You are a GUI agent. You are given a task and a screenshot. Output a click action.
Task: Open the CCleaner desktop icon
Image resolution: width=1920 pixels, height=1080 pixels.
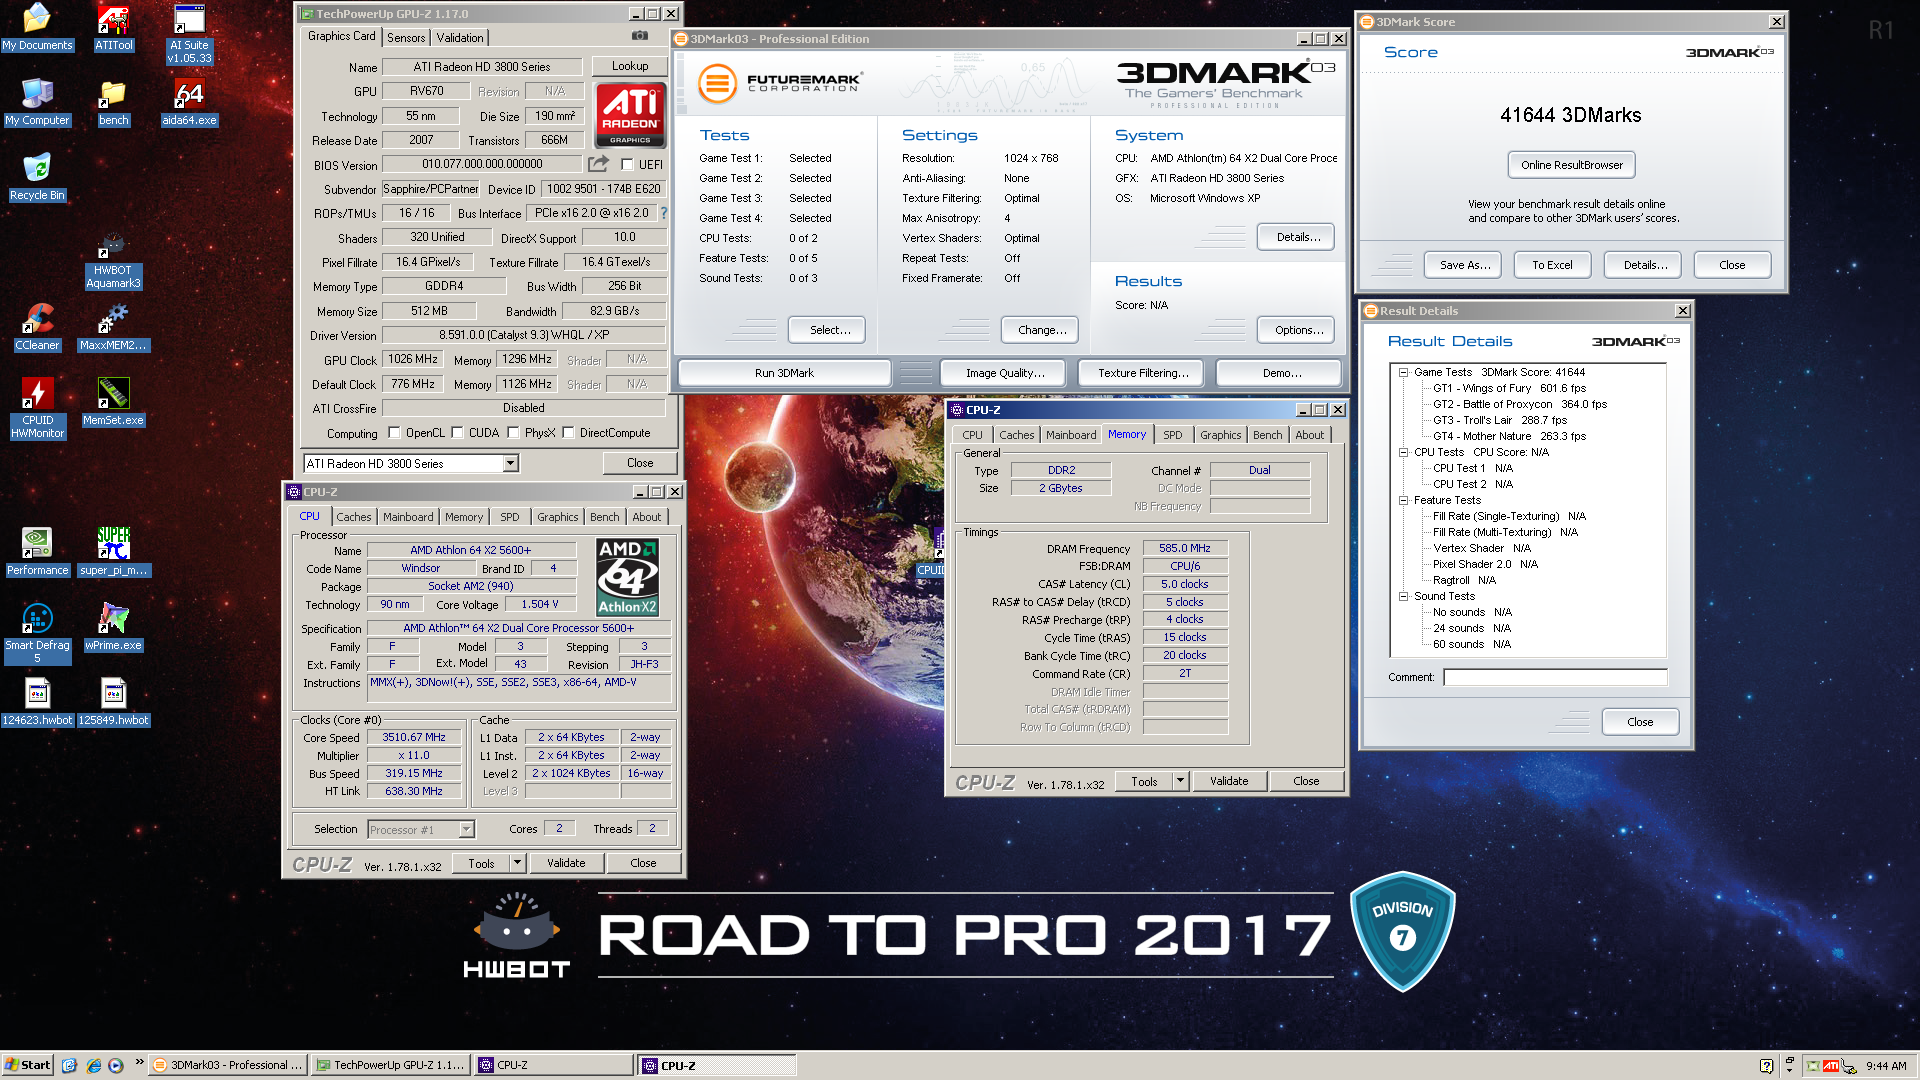point(37,327)
